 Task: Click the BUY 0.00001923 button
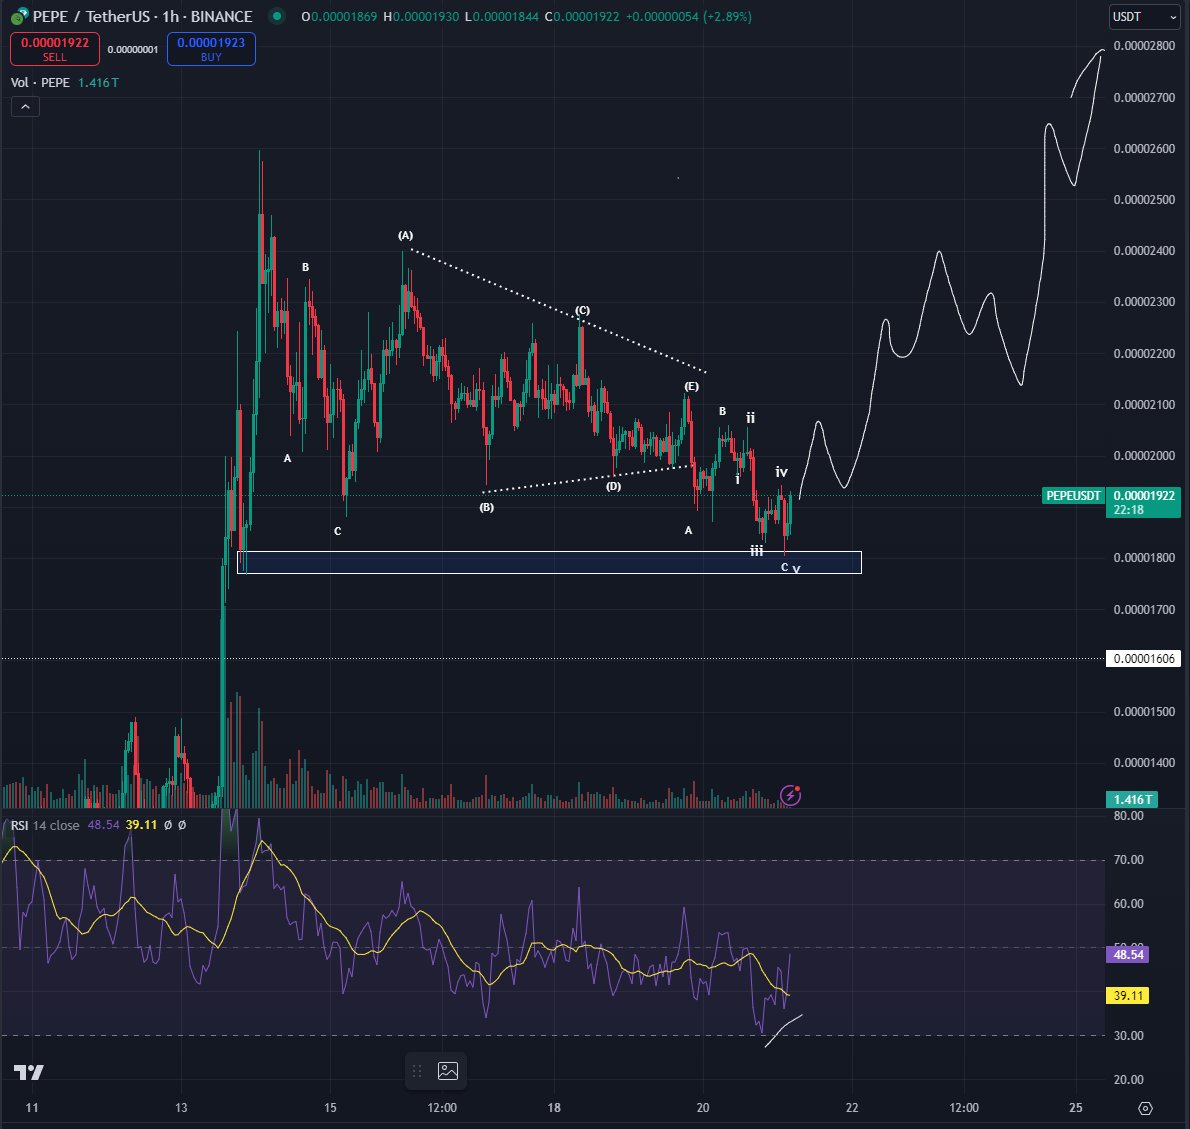click(211, 49)
